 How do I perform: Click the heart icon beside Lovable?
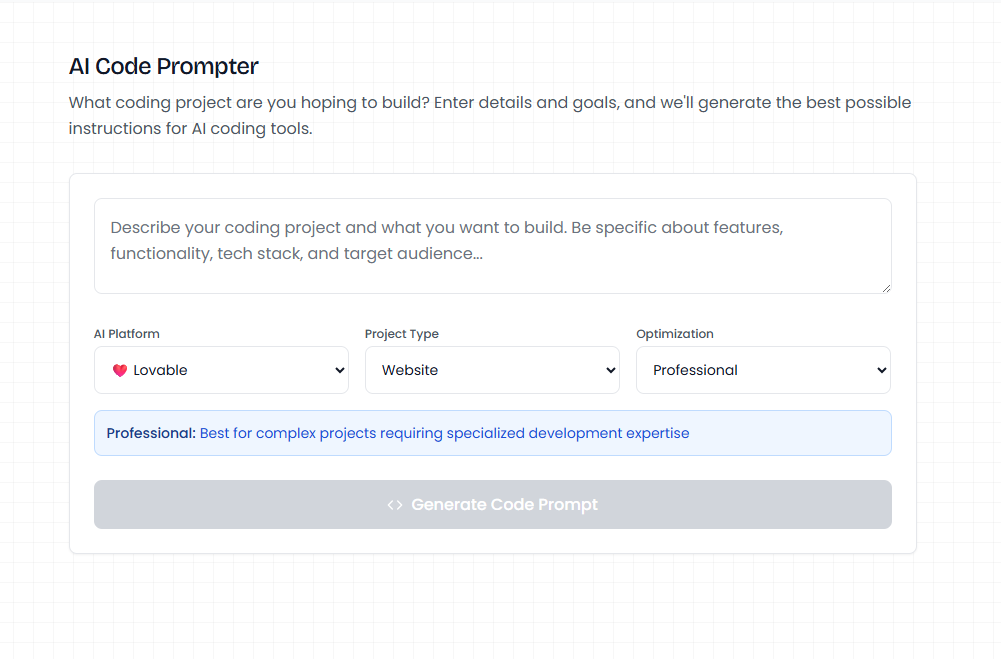coord(120,370)
